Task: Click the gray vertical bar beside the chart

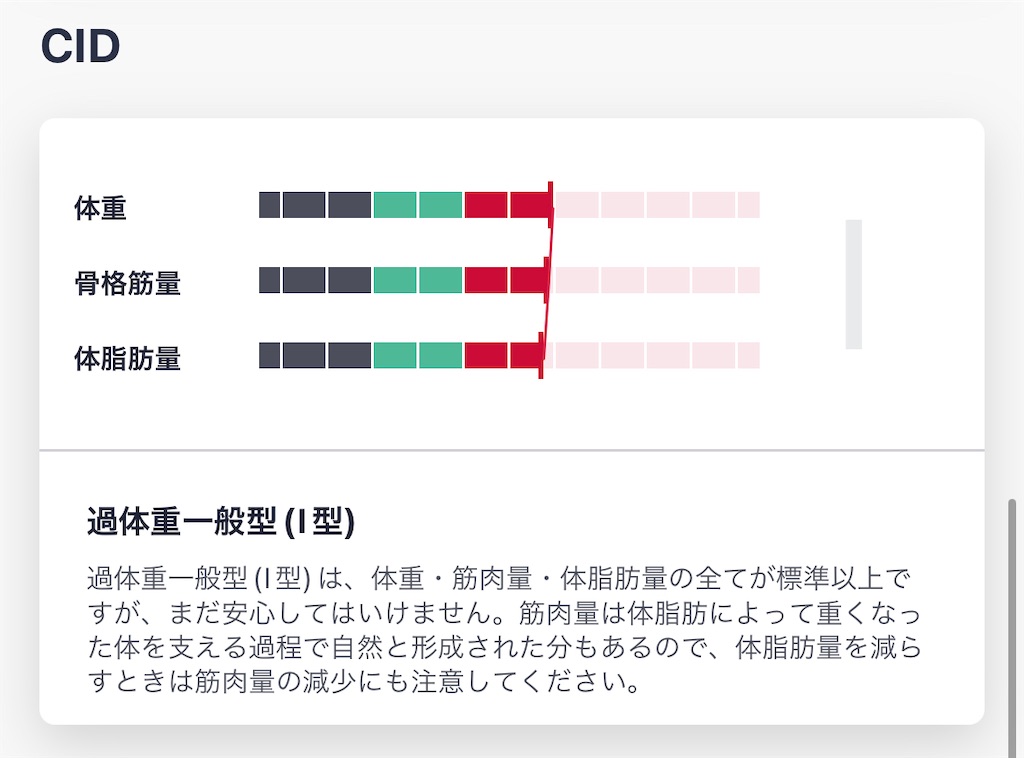Action: [x=854, y=284]
